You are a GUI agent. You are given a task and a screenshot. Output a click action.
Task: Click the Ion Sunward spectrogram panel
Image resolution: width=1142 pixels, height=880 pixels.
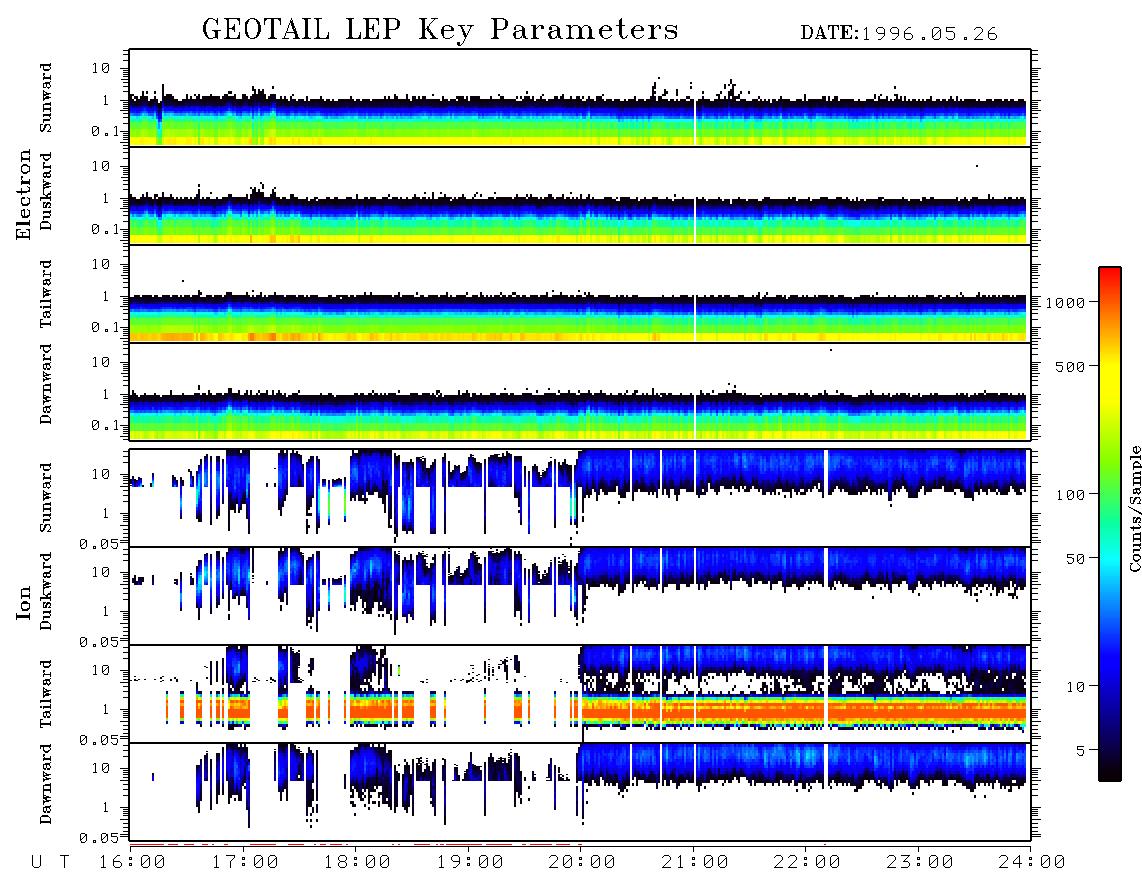point(580,498)
